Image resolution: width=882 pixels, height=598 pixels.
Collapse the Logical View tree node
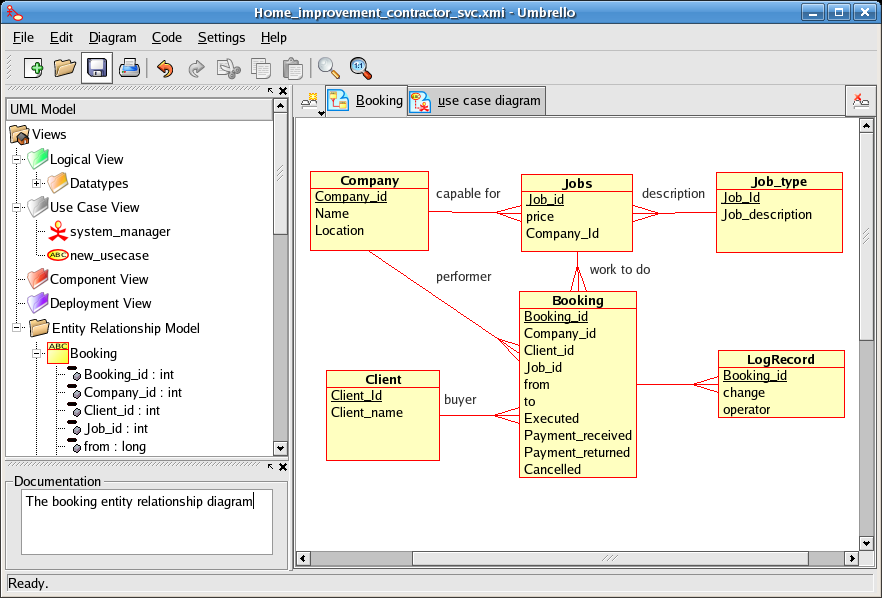click(x=16, y=159)
